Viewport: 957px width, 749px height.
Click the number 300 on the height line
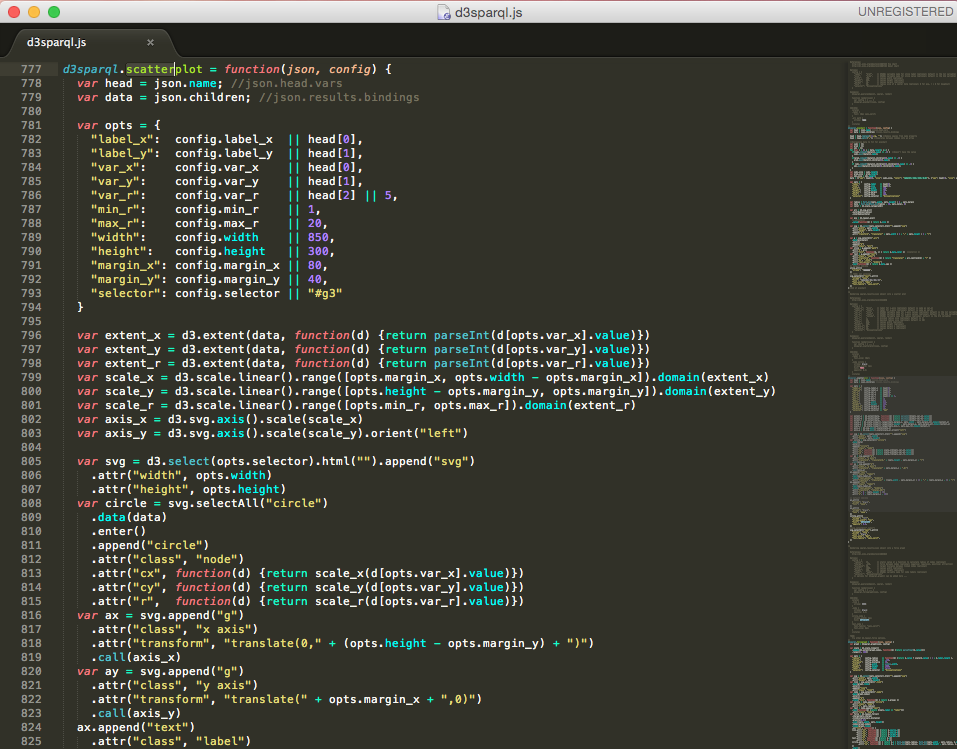click(318, 251)
